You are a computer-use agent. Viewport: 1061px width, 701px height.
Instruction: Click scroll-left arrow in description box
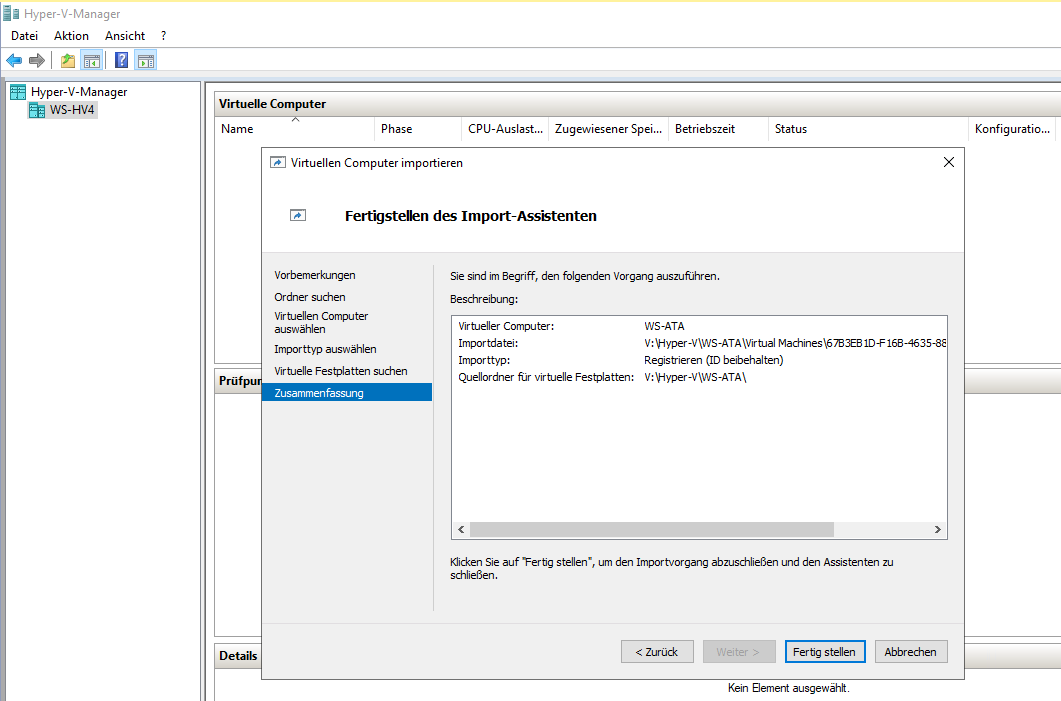point(461,529)
